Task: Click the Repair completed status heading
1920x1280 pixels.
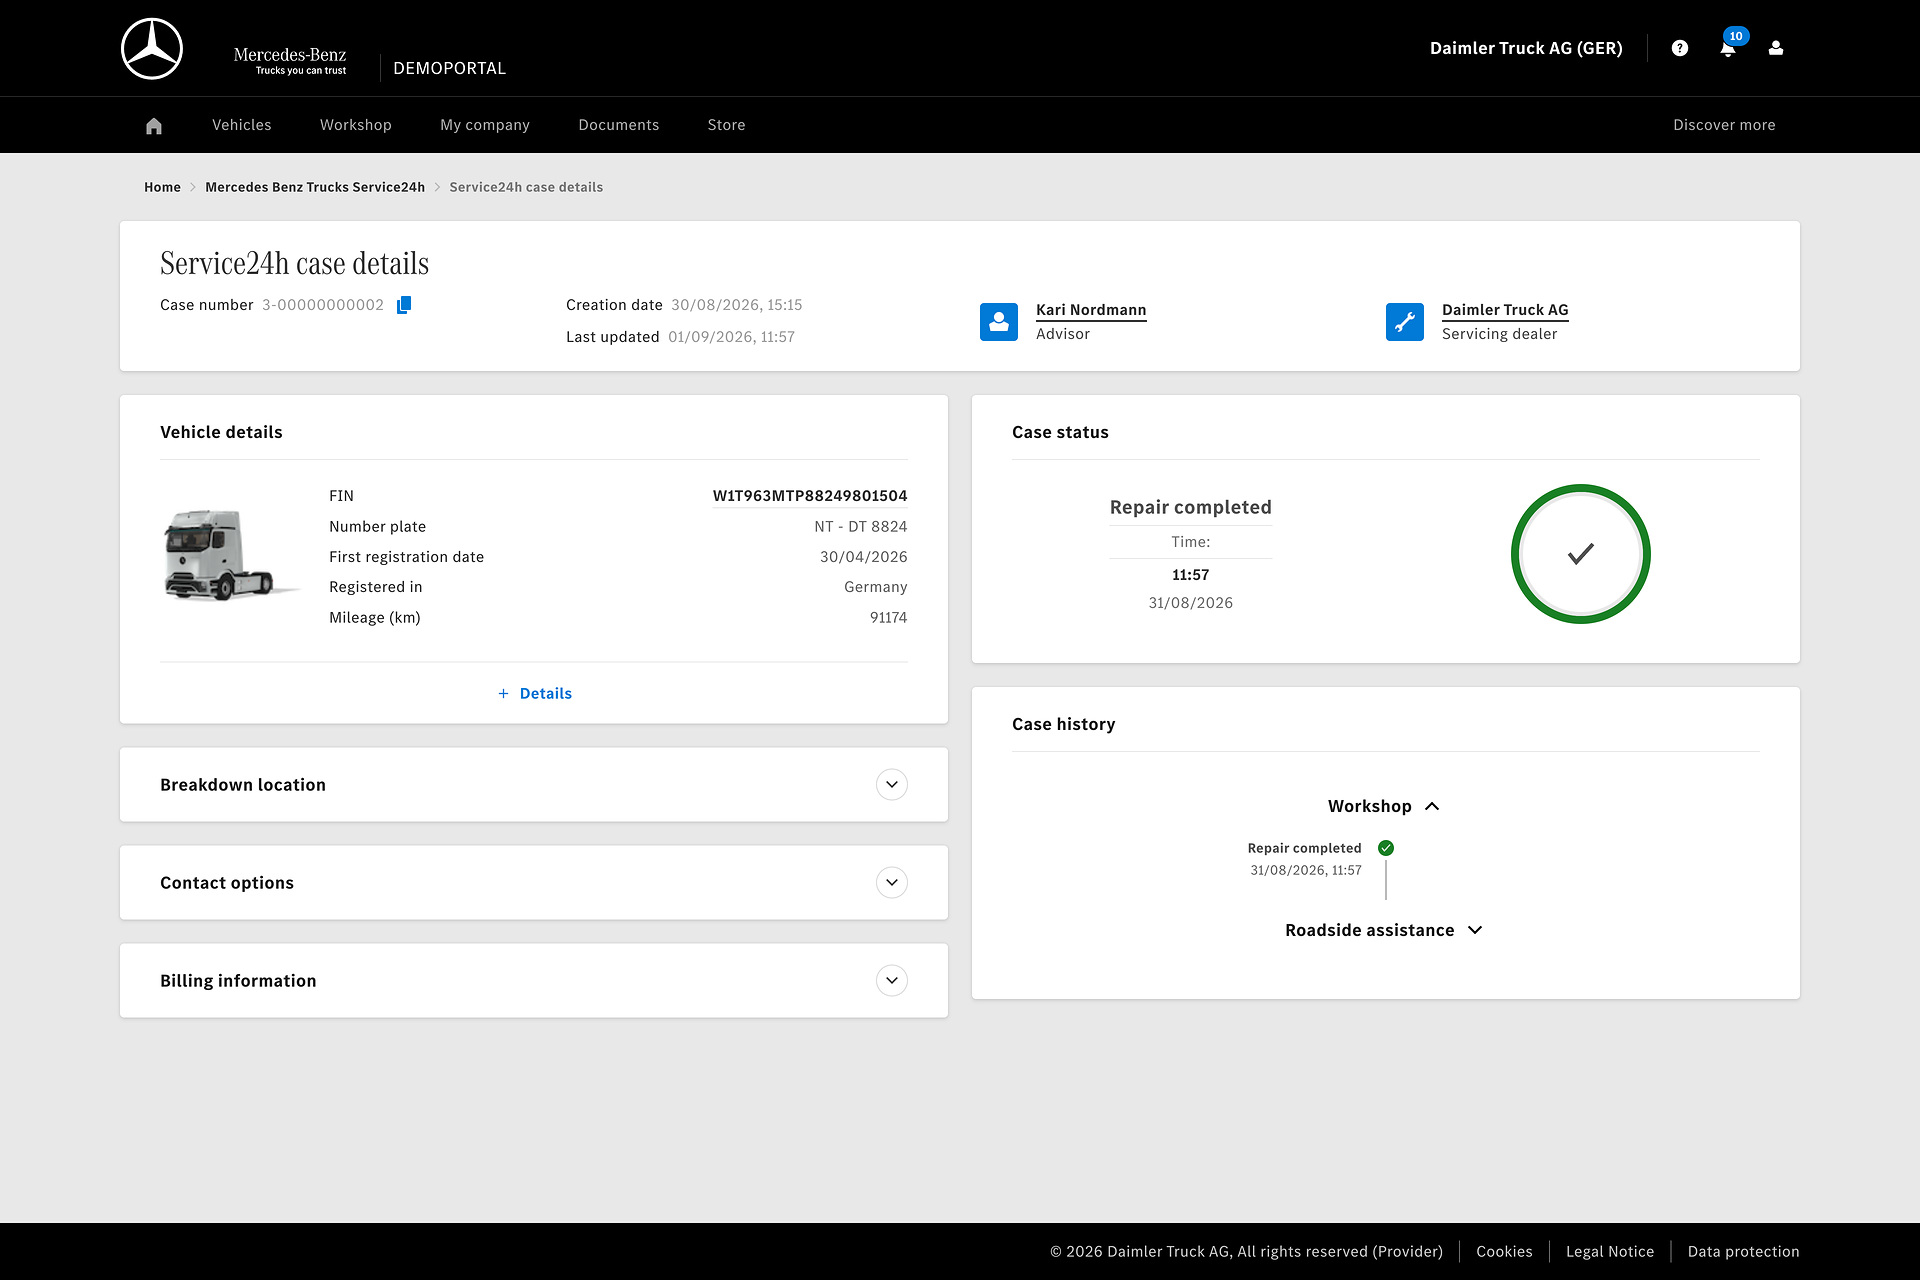Action: tap(1191, 507)
